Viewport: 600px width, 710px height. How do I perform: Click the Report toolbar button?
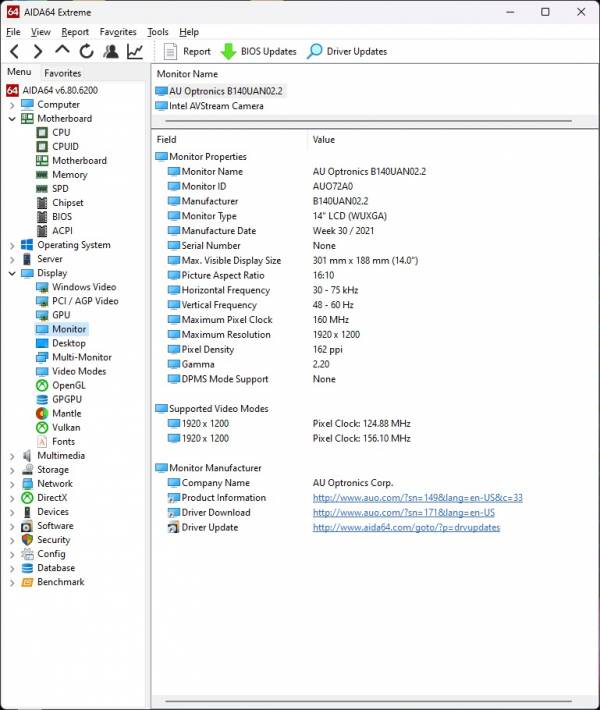click(187, 52)
